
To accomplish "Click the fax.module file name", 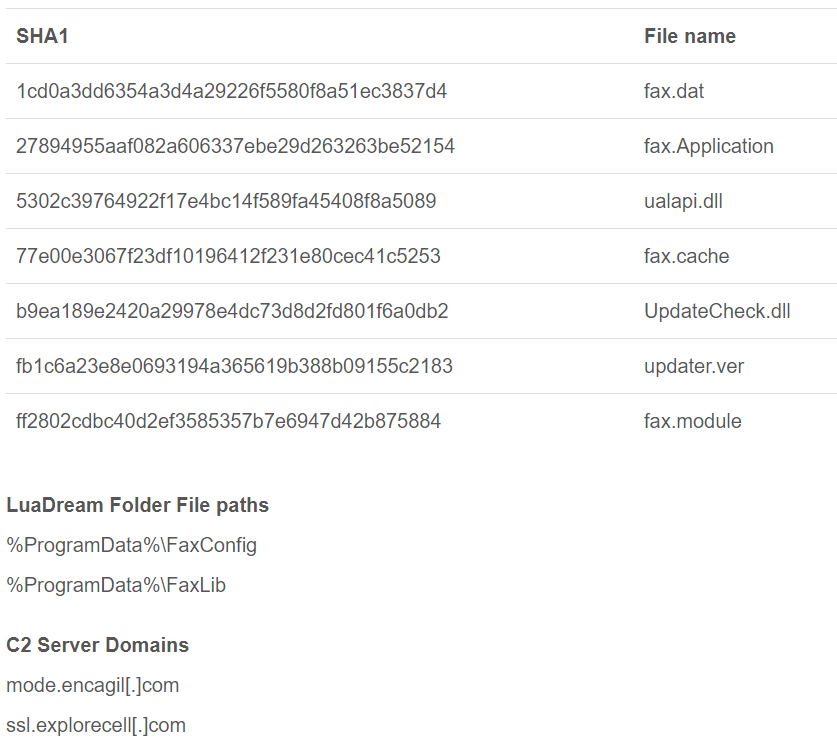I will [692, 422].
